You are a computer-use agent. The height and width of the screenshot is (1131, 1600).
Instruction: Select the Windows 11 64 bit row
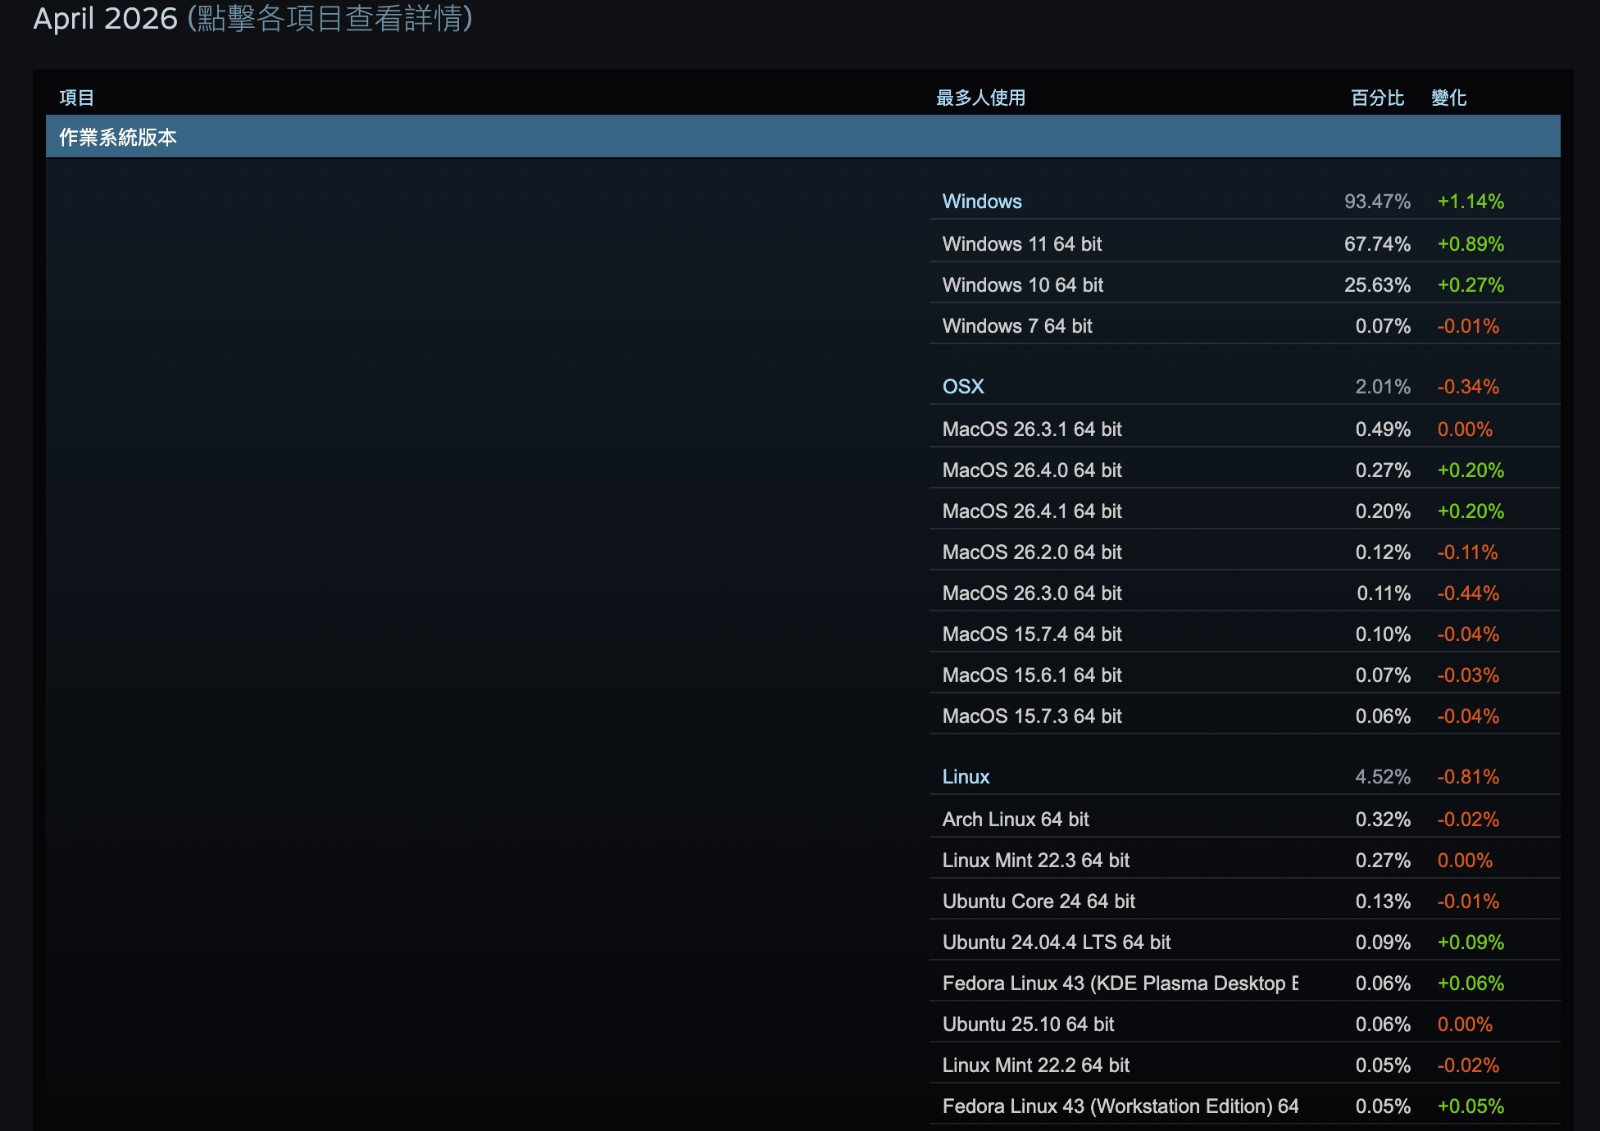coord(1245,244)
